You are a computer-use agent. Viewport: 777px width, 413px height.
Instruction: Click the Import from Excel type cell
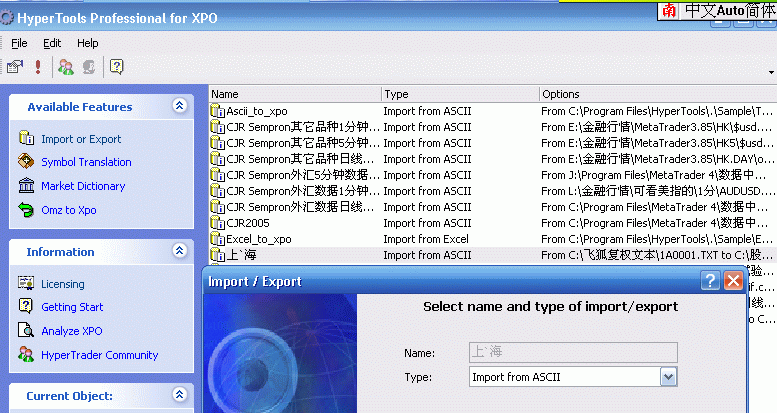coord(426,239)
